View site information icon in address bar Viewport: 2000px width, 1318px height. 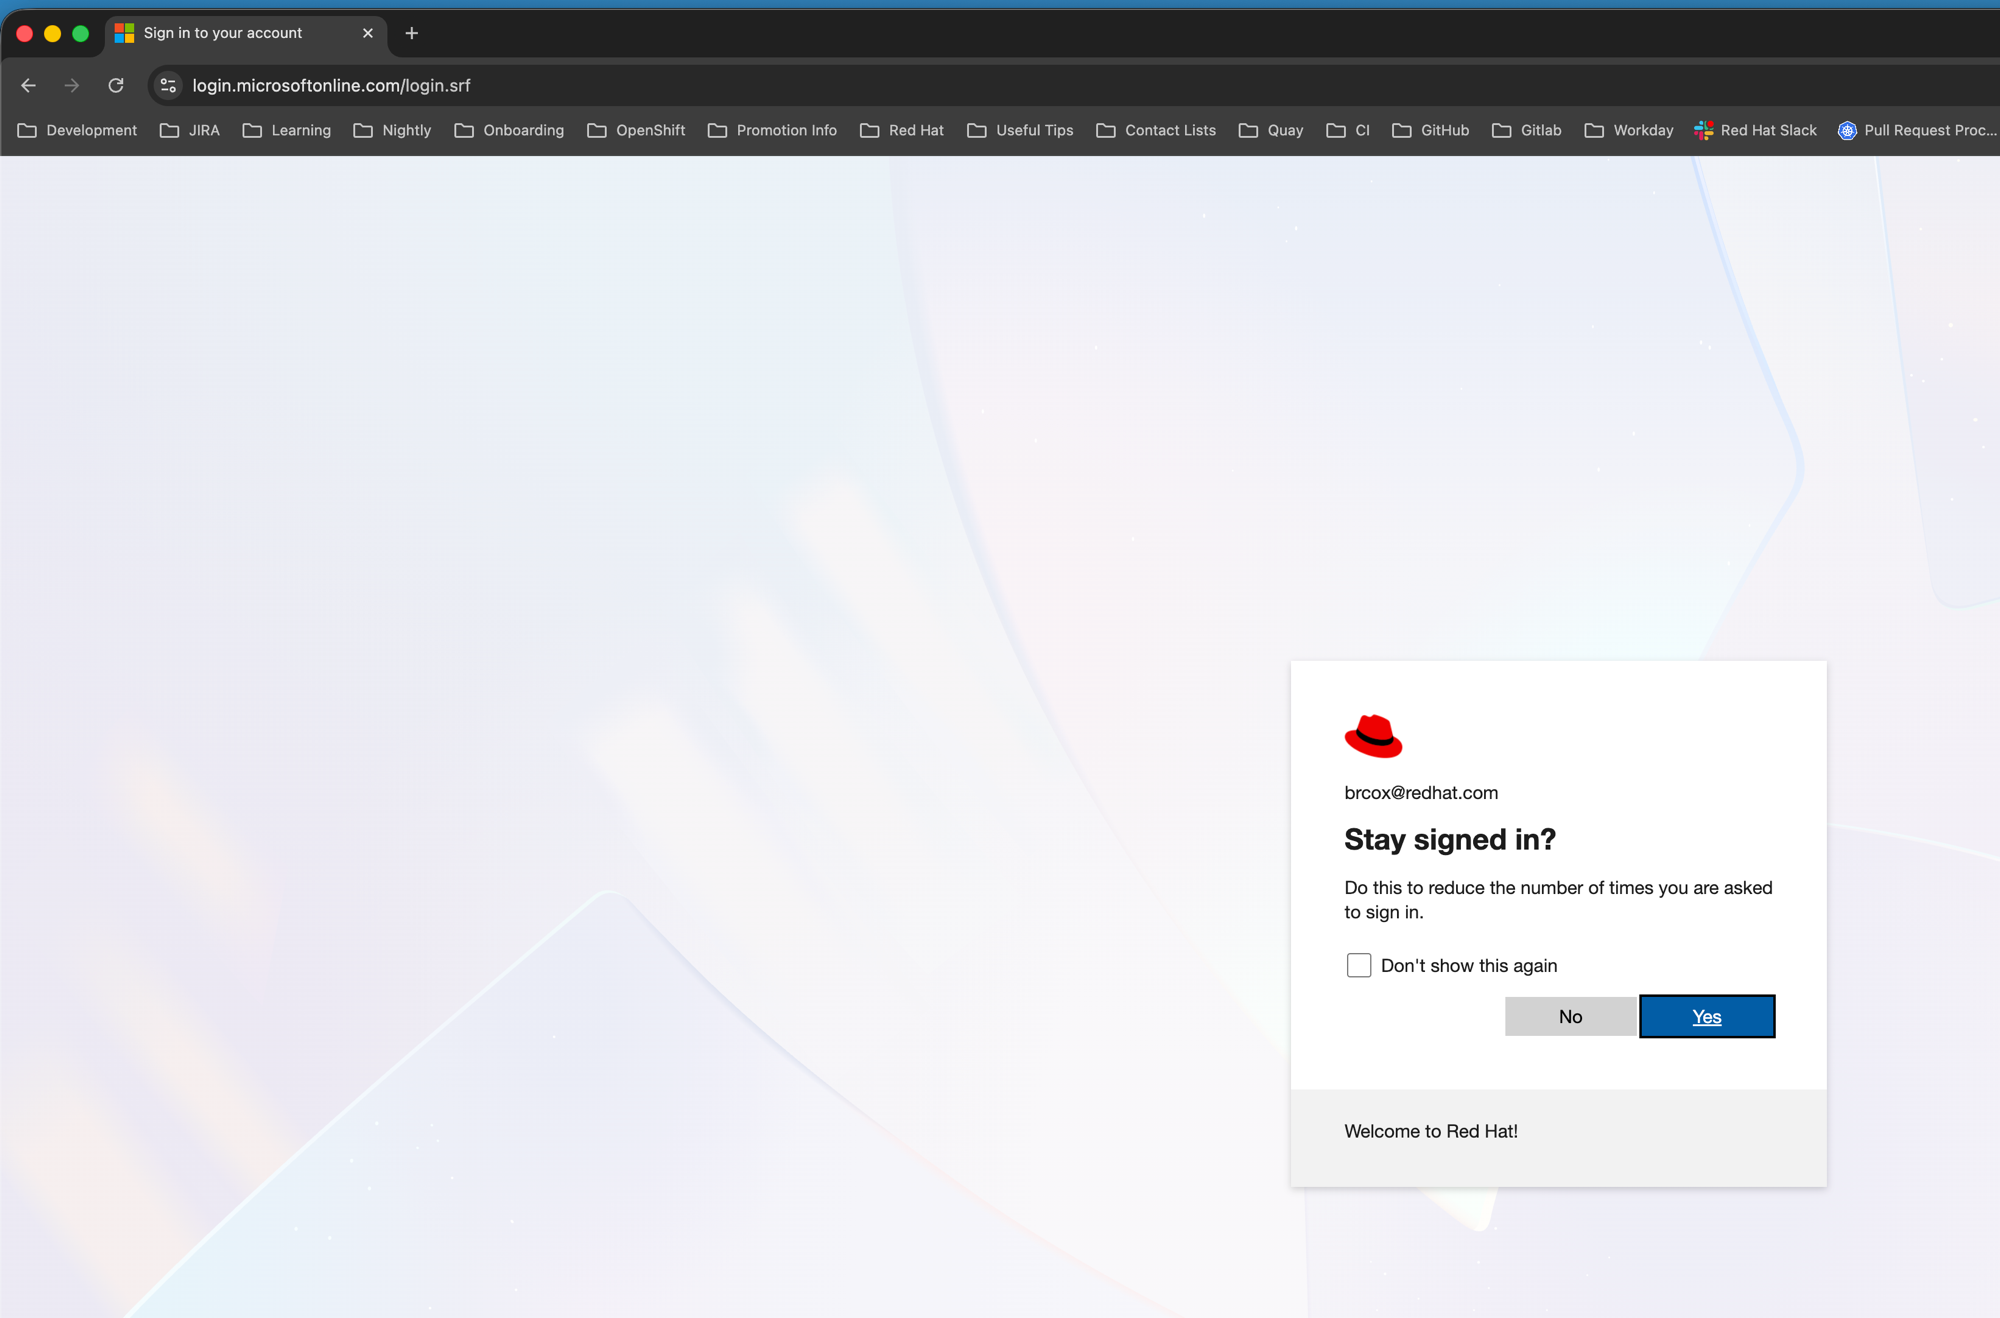(x=168, y=86)
